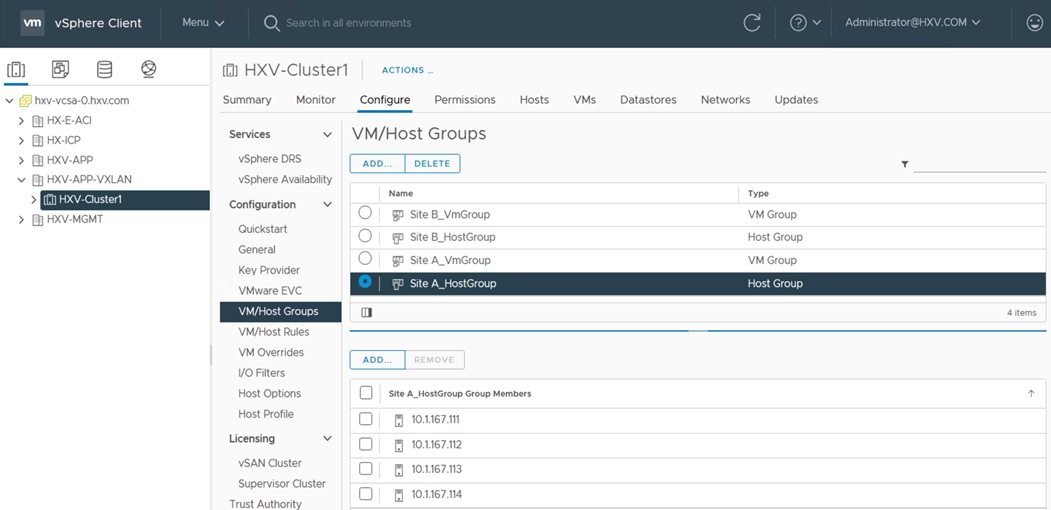Expand the HXV-MGMT datacenter tree node
This screenshot has width=1051, height=510.
point(22,219)
